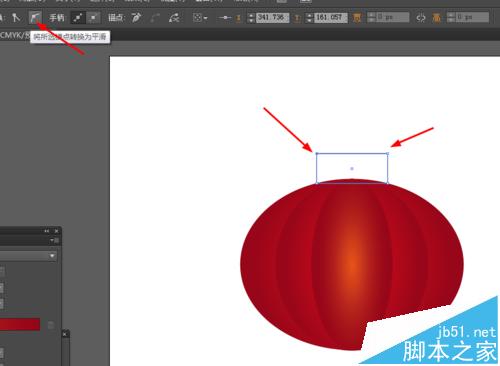This screenshot has height=366, width=500.
Task: Close the small panel below gradient panel
Action: coord(65,334)
